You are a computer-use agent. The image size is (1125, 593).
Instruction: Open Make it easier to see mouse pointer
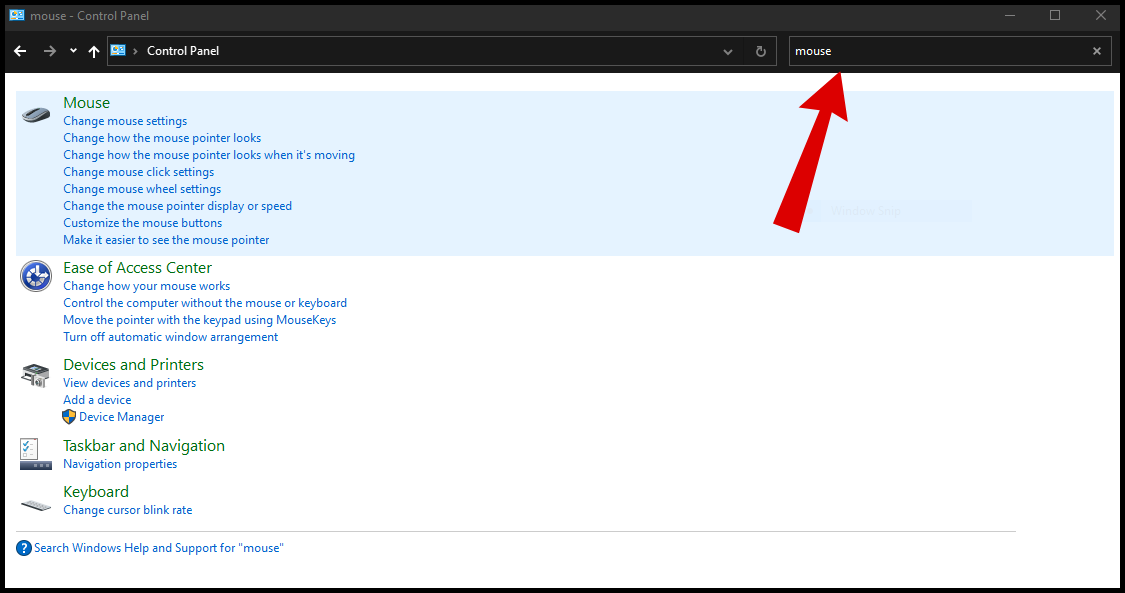point(166,240)
